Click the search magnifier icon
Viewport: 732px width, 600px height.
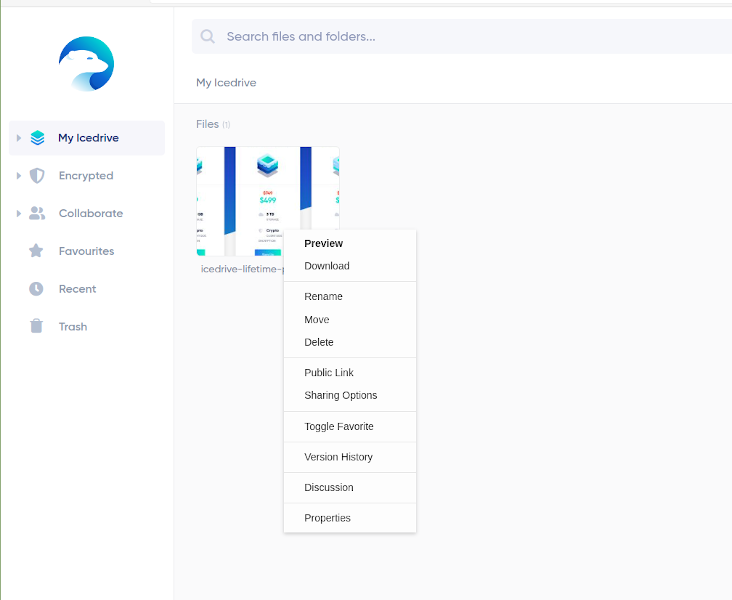tap(208, 37)
